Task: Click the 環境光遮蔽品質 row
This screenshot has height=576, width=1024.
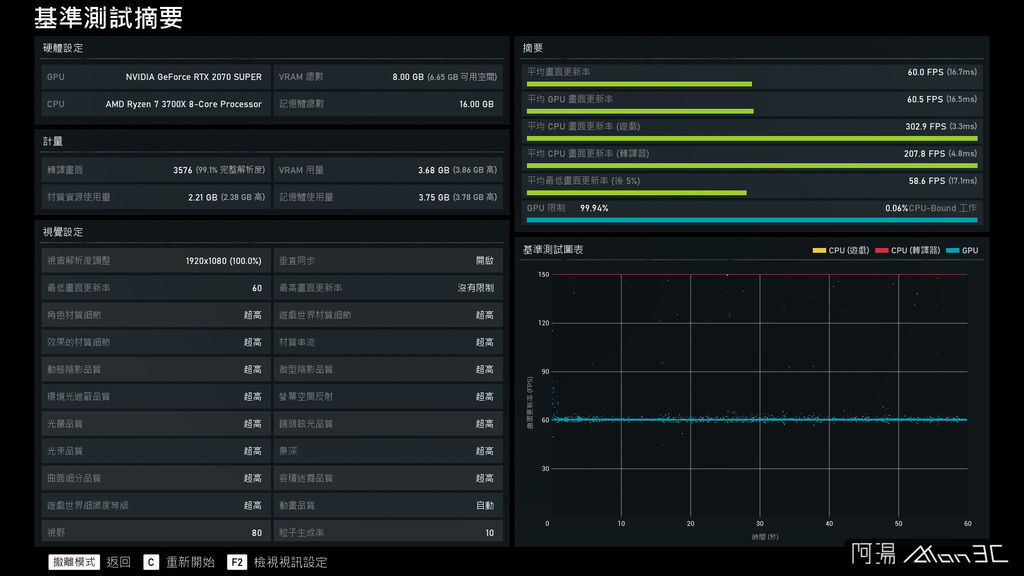Action: point(155,396)
